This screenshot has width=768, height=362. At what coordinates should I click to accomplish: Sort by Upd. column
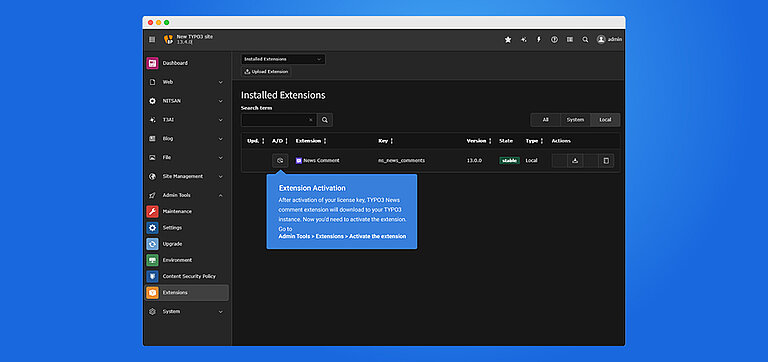tap(256, 141)
